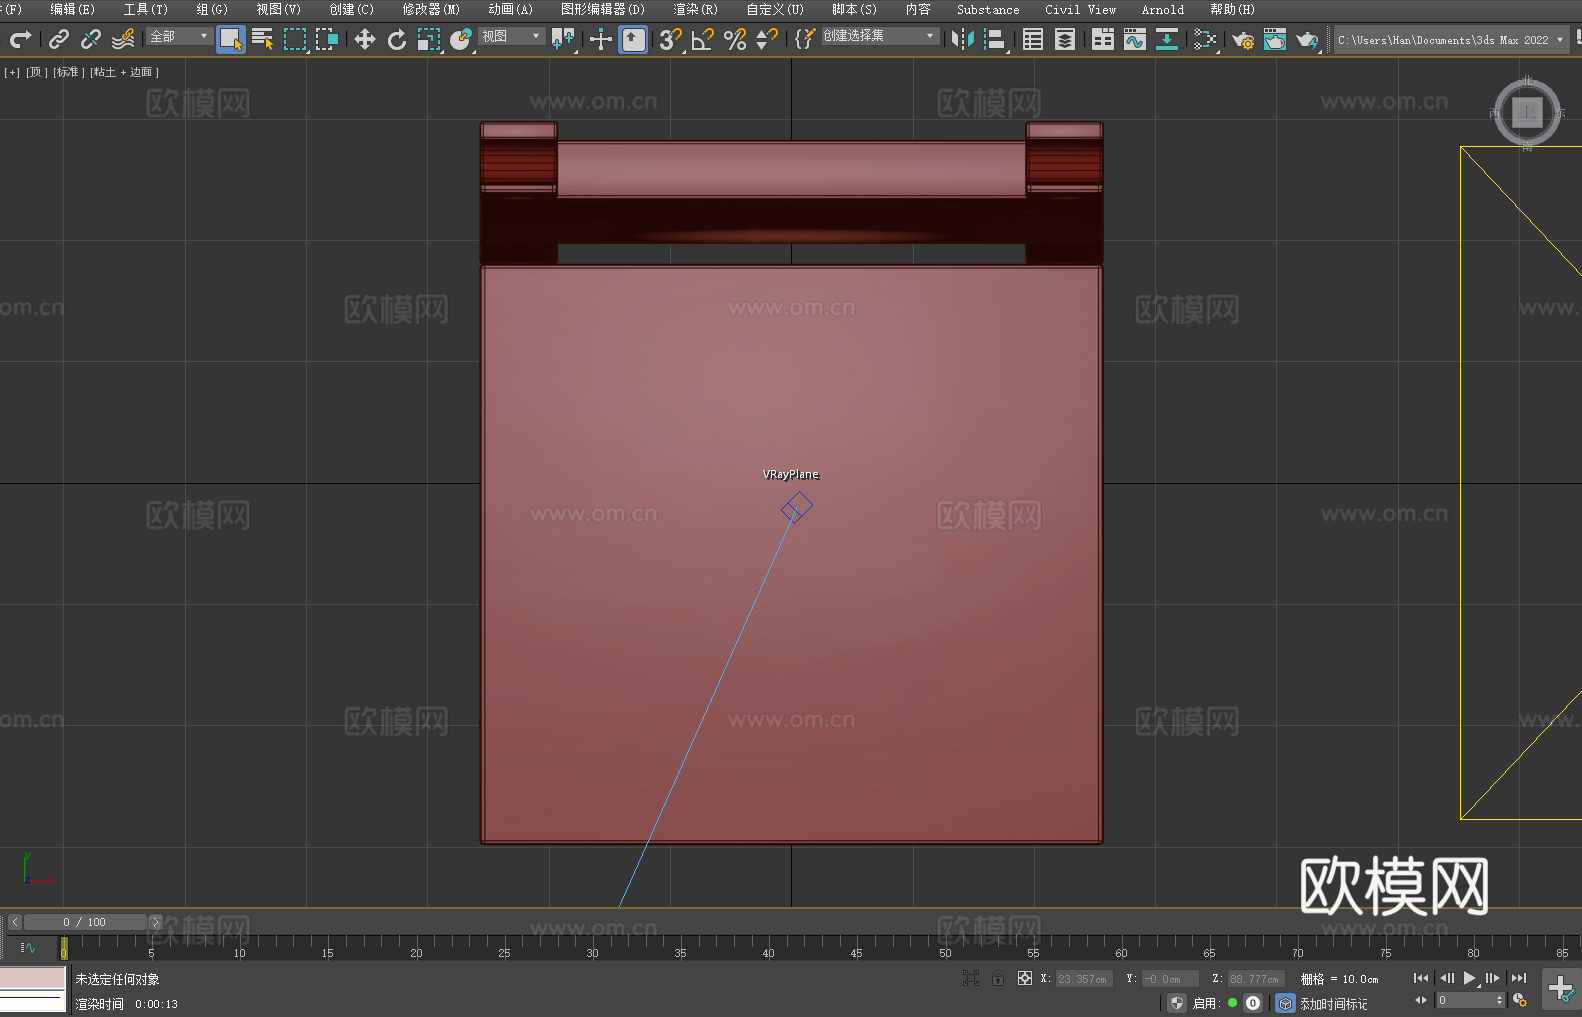Toggle Spinner Snap
The height and width of the screenshot is (1017, 1582).
[767, 39]
